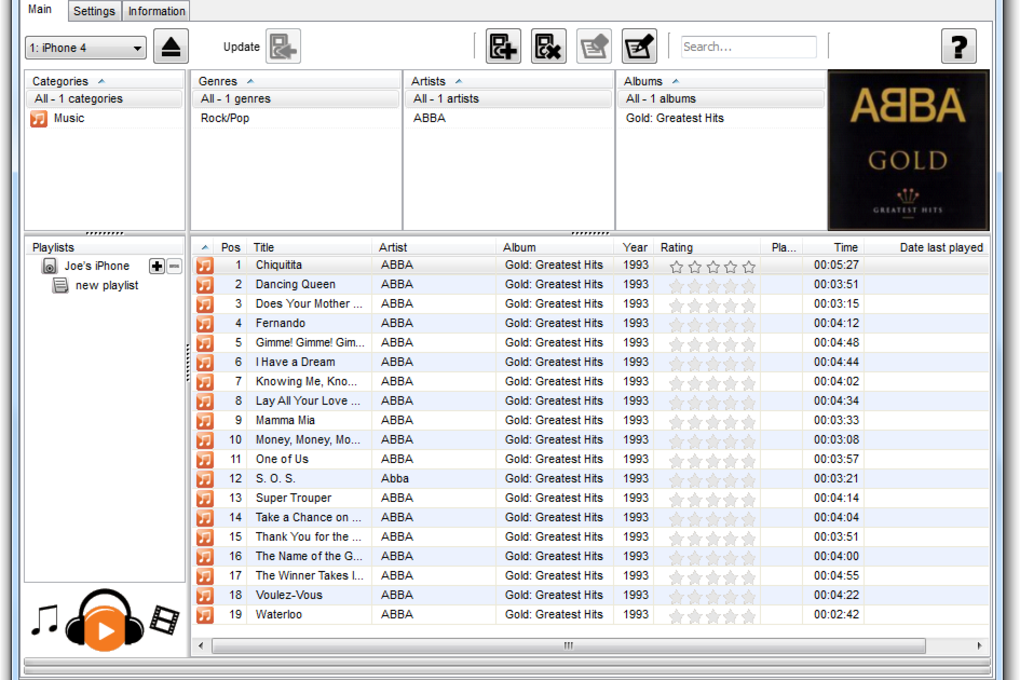
Task: Click the music icon on Waterloo row
Action: click(205, 615)
